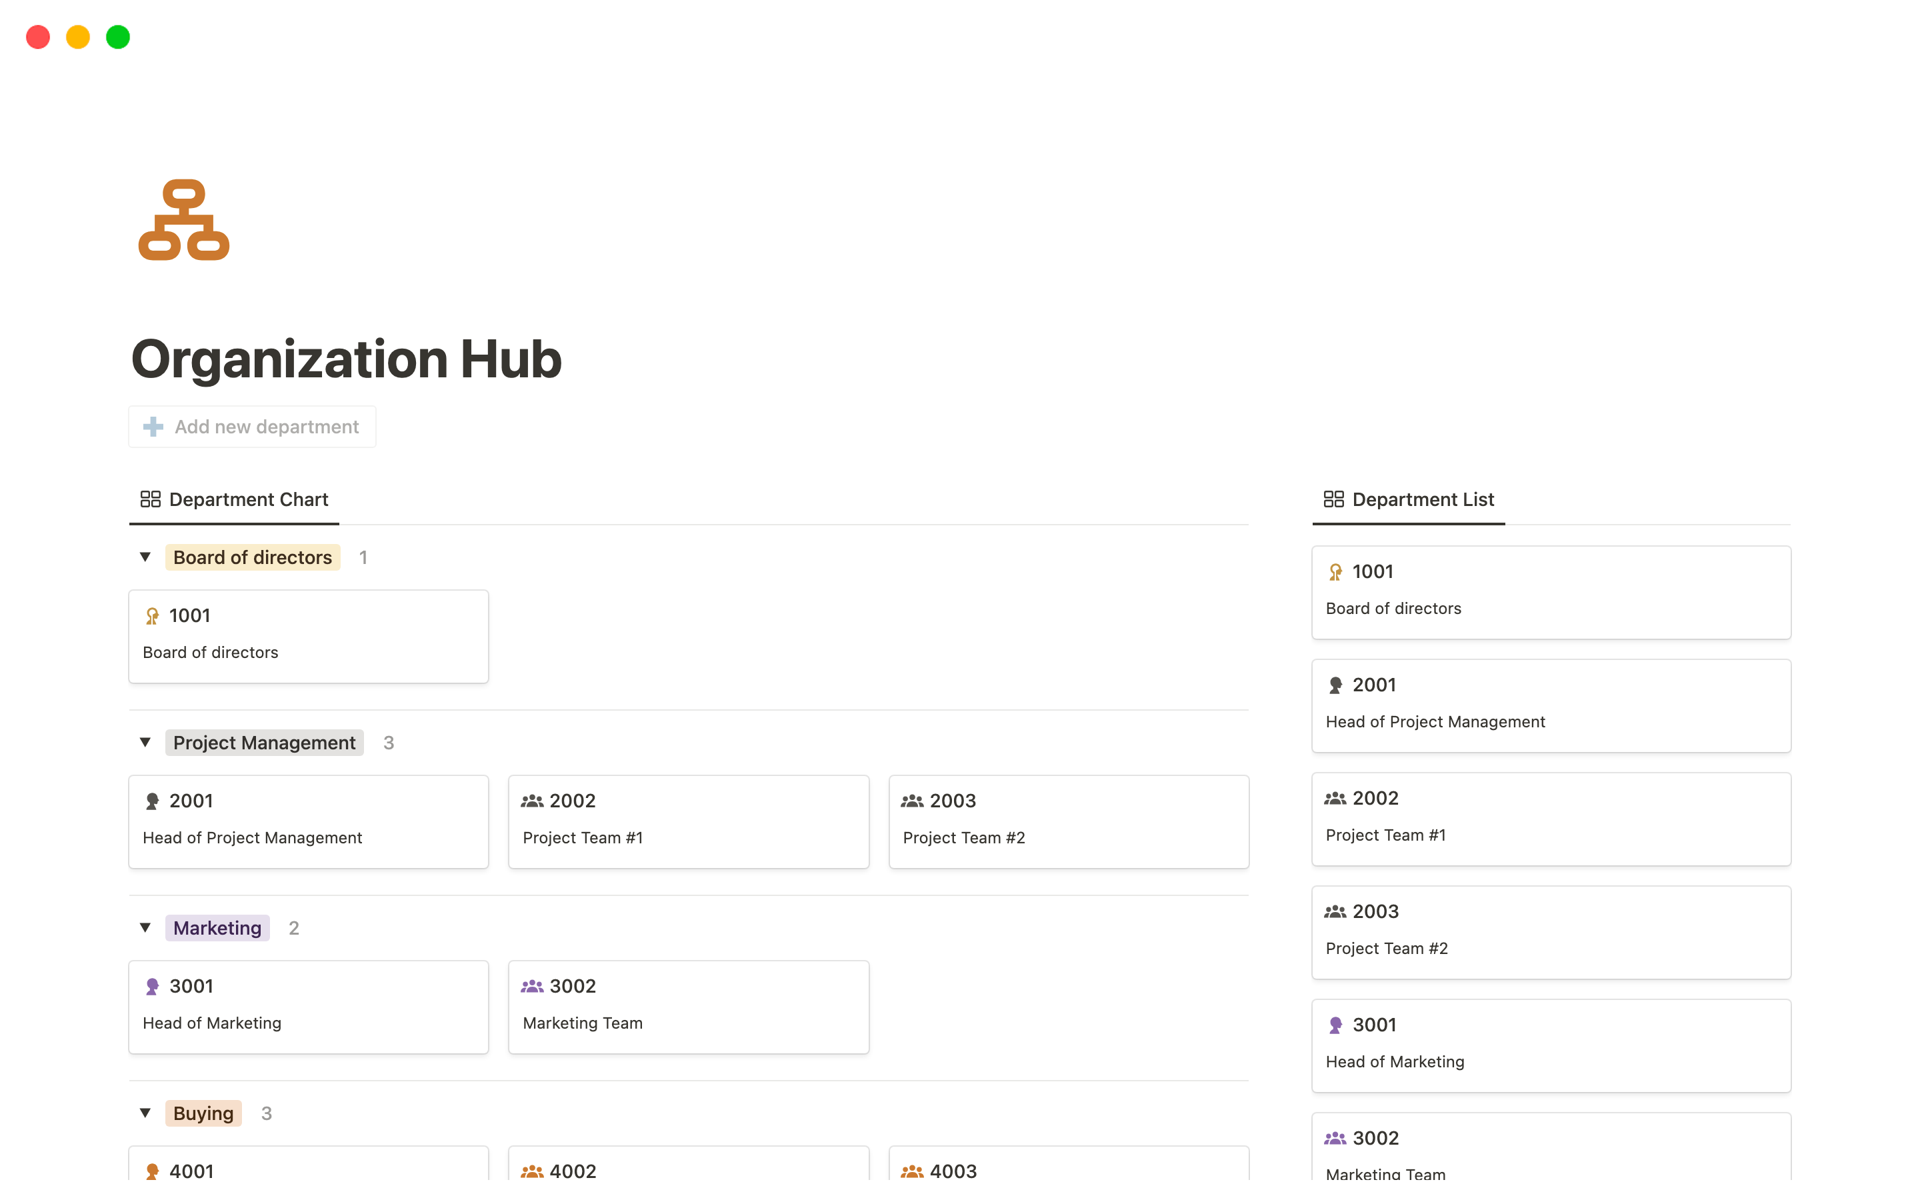Click the gallery icon on Department Chart tab
1920x1200 pixels.
pyautogui.click(x=150, y=499)
